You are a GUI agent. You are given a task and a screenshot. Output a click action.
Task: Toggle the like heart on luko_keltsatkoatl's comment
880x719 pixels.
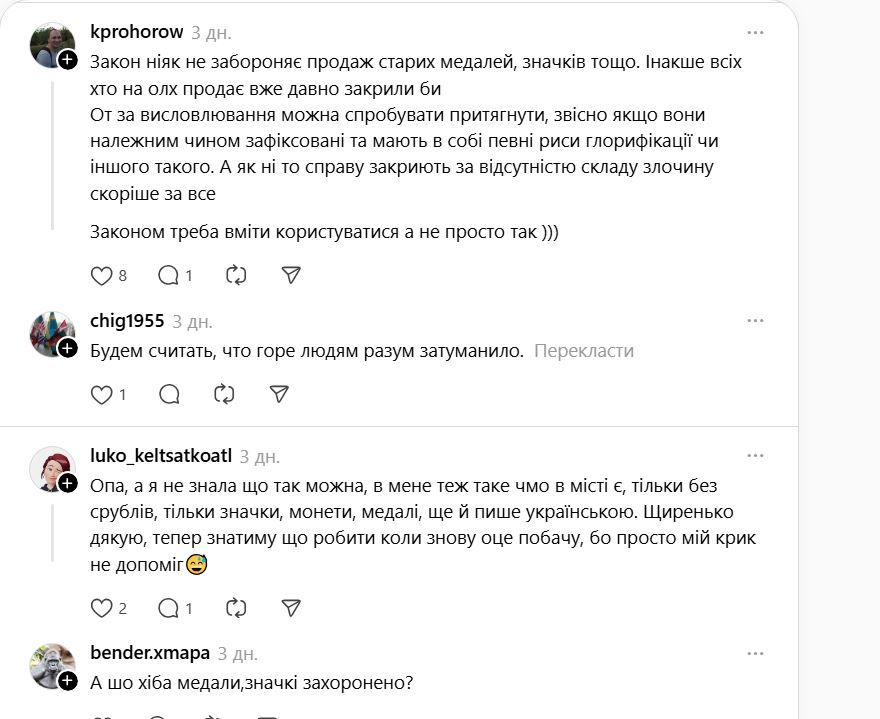point(100,607)
